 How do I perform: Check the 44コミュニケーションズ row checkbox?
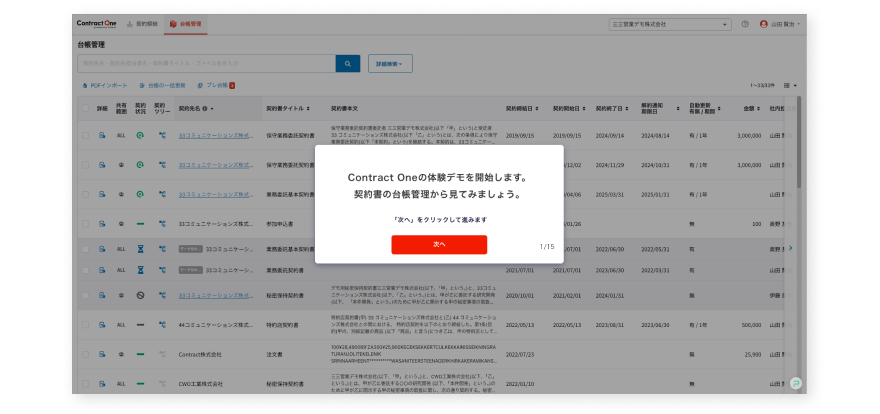85,325
